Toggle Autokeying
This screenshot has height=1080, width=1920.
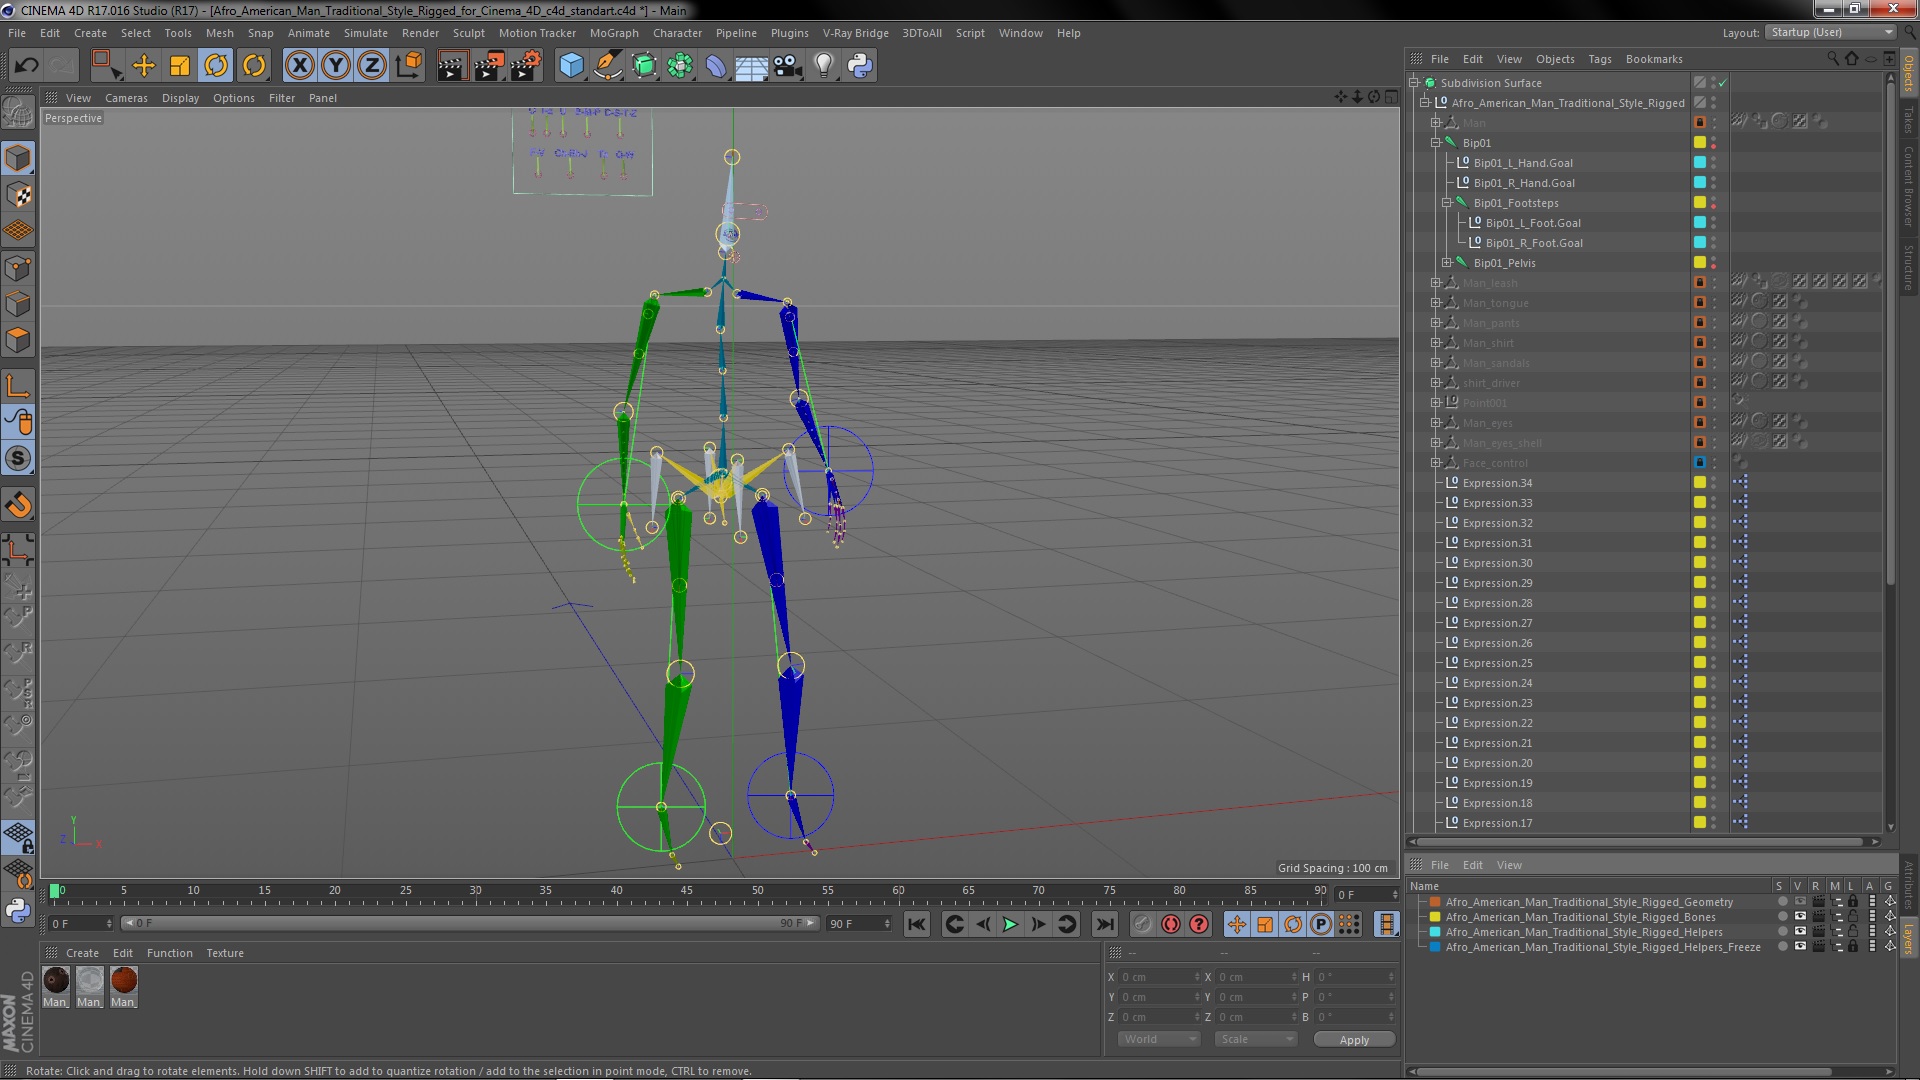(x=1171, y=924)
